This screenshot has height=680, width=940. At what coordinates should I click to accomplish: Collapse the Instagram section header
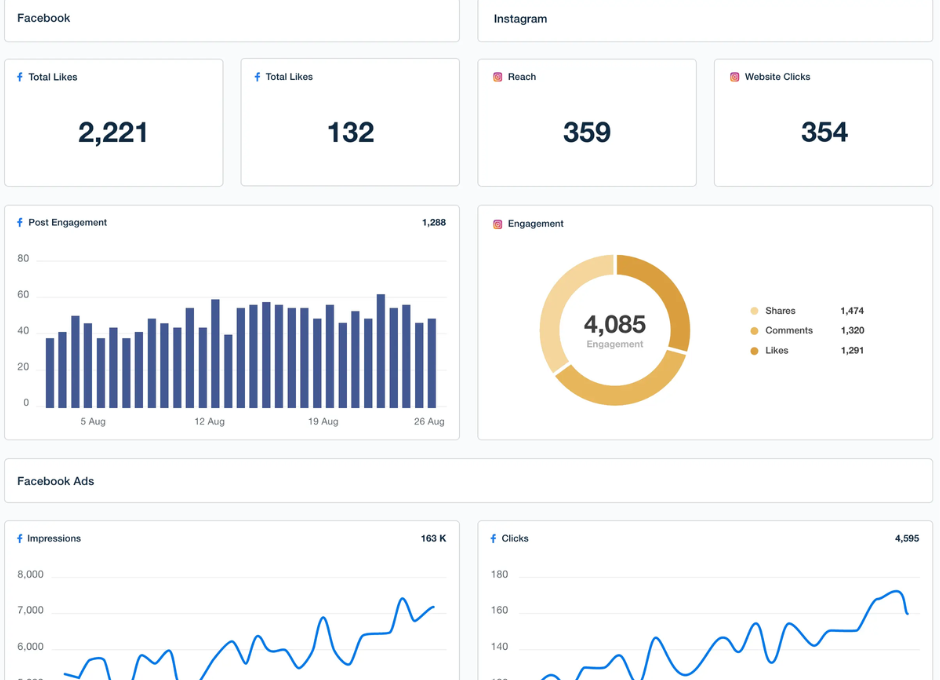(x=516, y=18)
